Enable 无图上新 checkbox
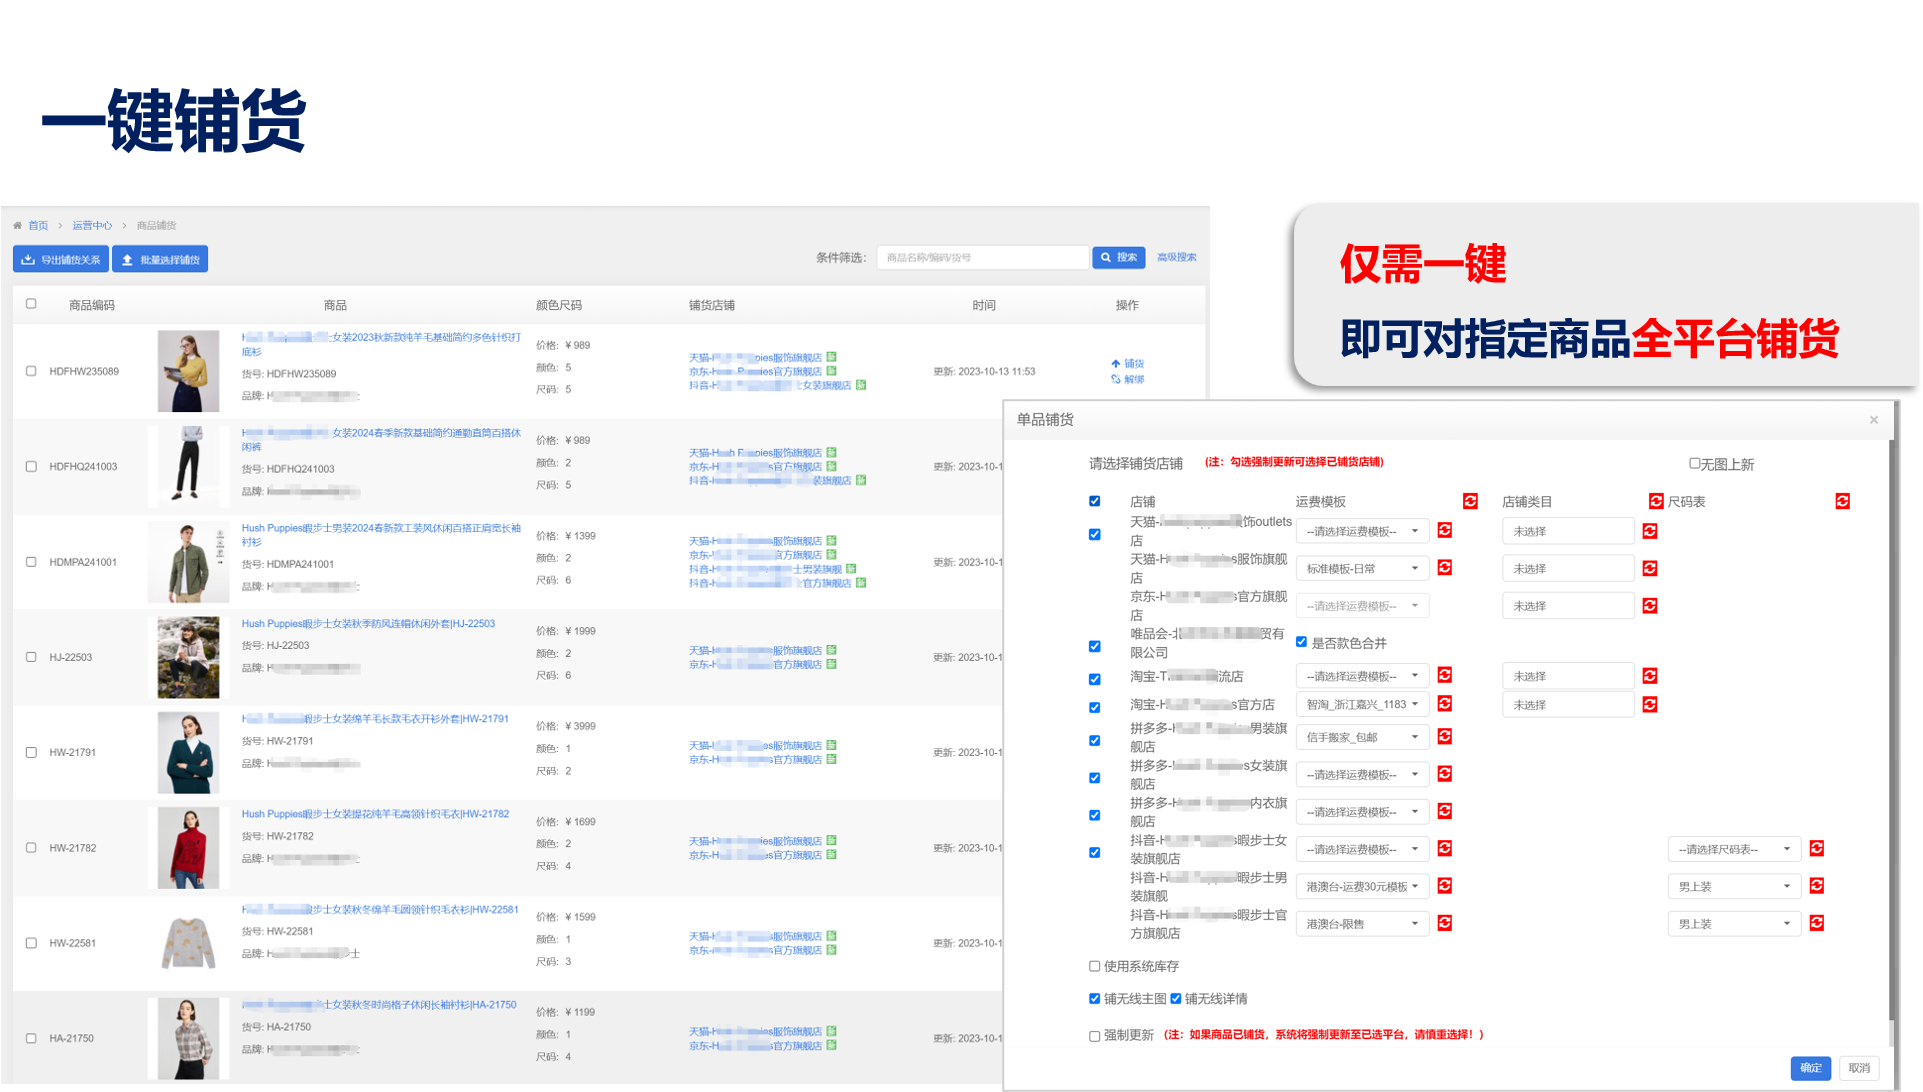This screenshot has height=1092, width=1923. [1694, 464]
